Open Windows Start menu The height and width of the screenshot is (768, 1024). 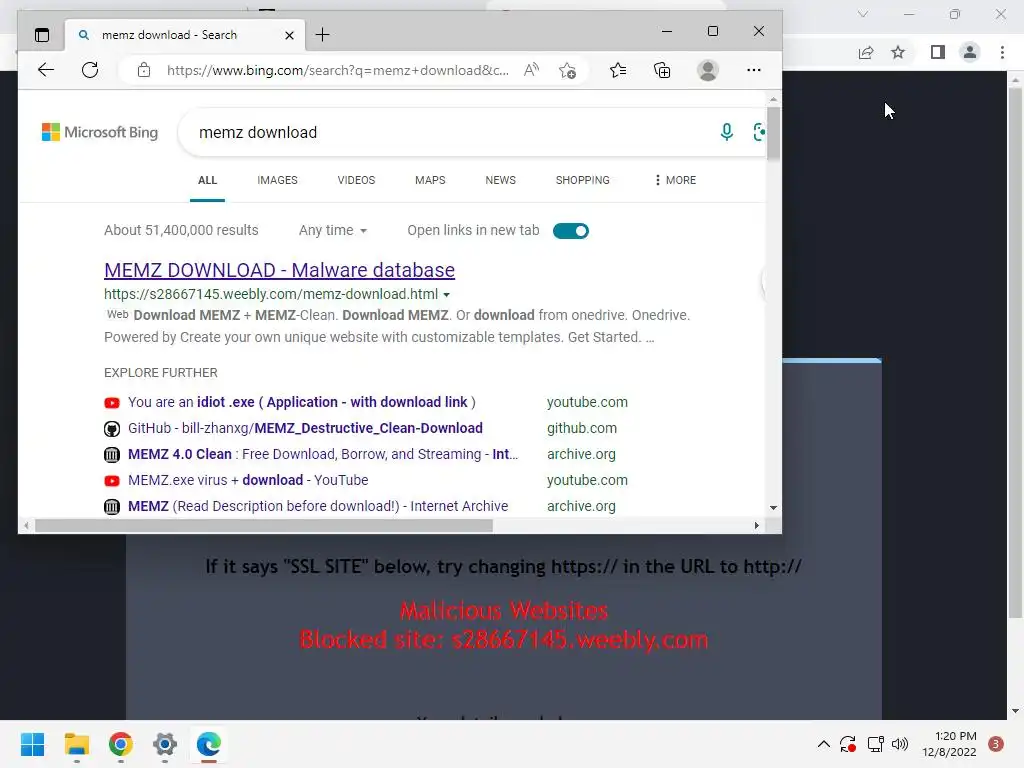click(x=33, y=744)
